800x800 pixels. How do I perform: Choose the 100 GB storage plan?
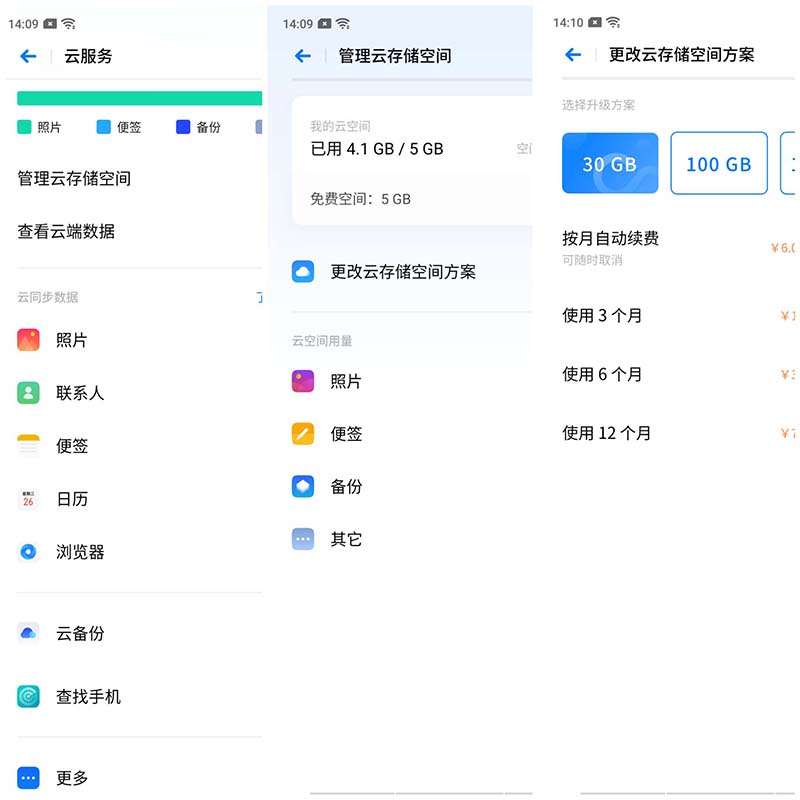[718, 164]
